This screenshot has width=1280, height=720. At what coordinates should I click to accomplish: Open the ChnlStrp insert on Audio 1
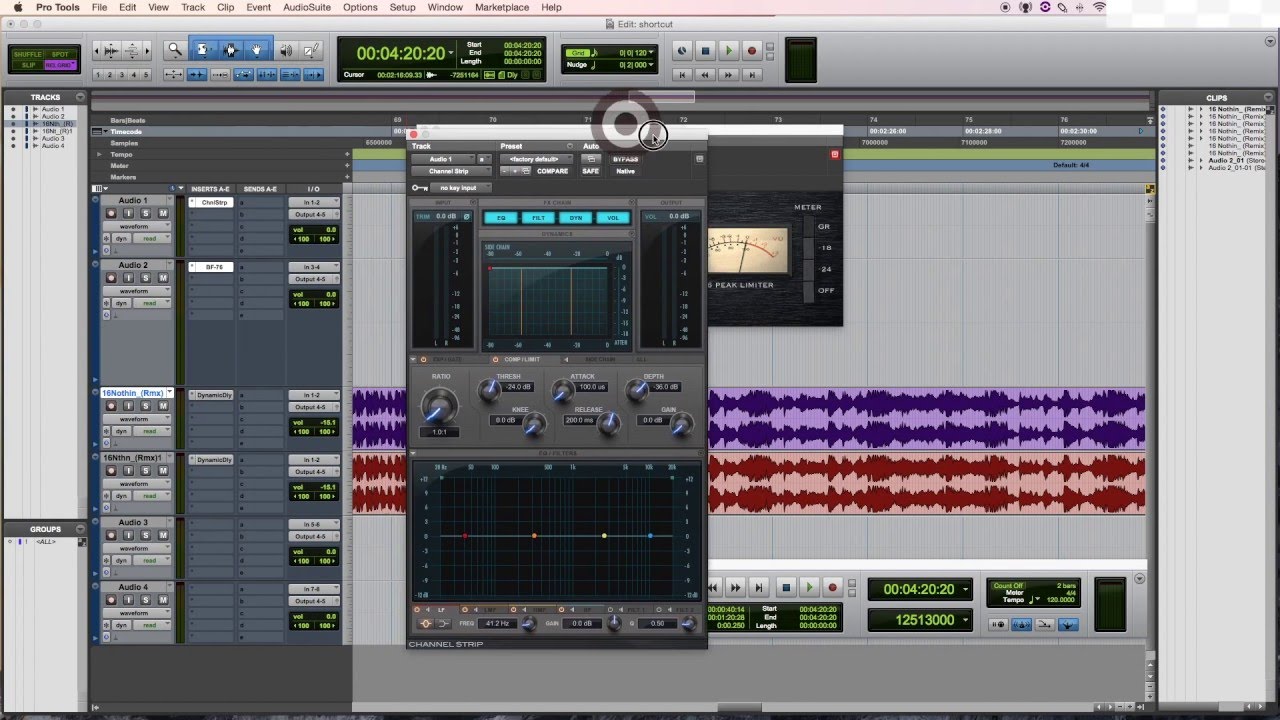pos(215,202)
